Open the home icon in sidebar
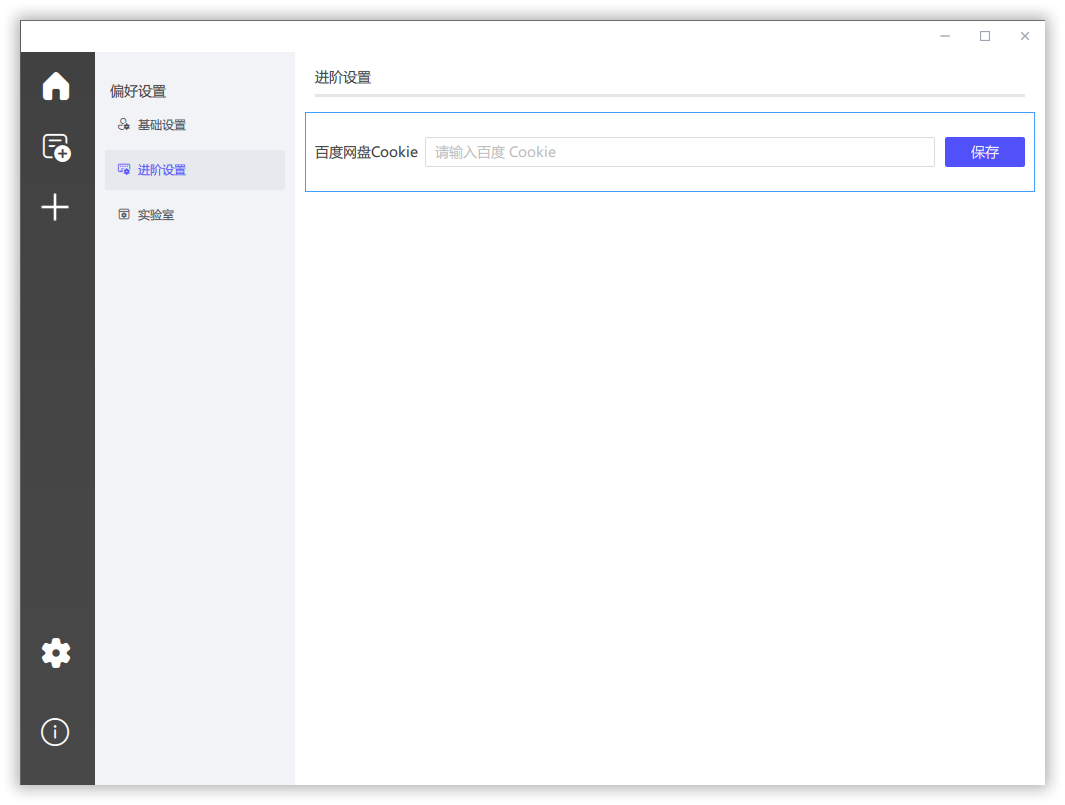Viewport: 1065px width, 805px height. tap(56, 86)
